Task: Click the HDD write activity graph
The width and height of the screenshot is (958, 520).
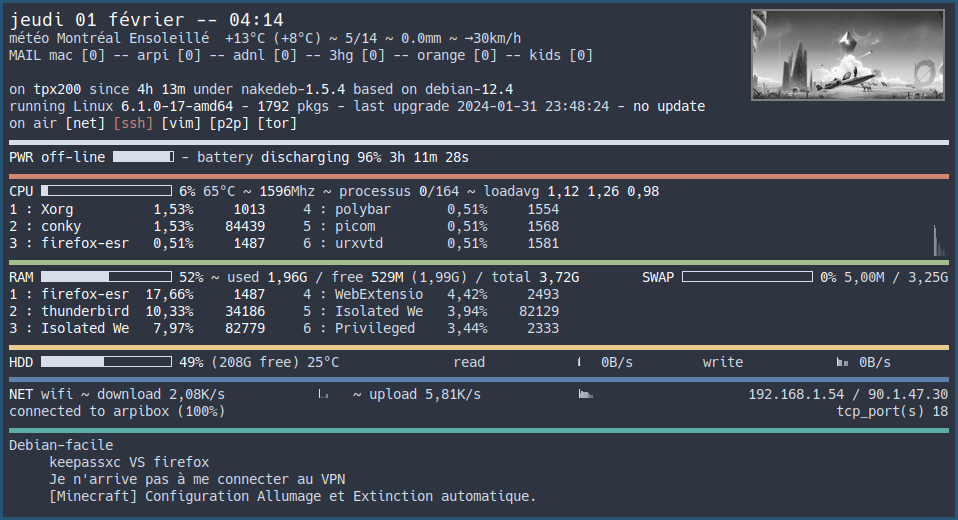Action: tap(841, 362)
